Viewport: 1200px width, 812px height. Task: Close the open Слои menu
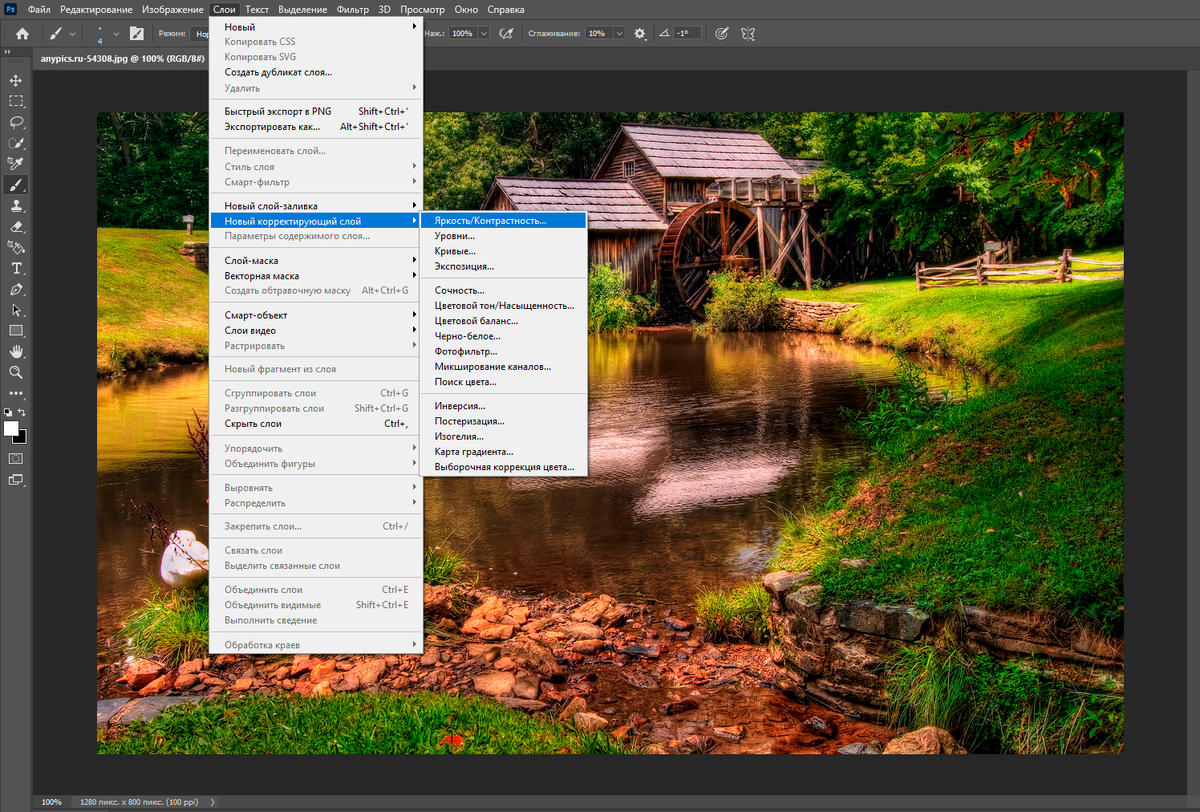[224, 9]
